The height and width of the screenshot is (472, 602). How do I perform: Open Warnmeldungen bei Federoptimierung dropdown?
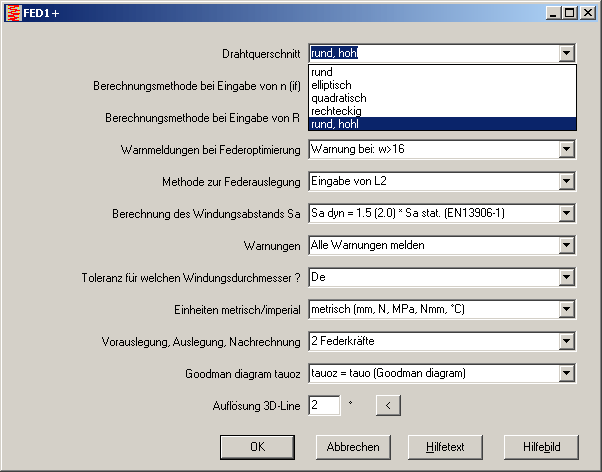(x=567, y=150)
